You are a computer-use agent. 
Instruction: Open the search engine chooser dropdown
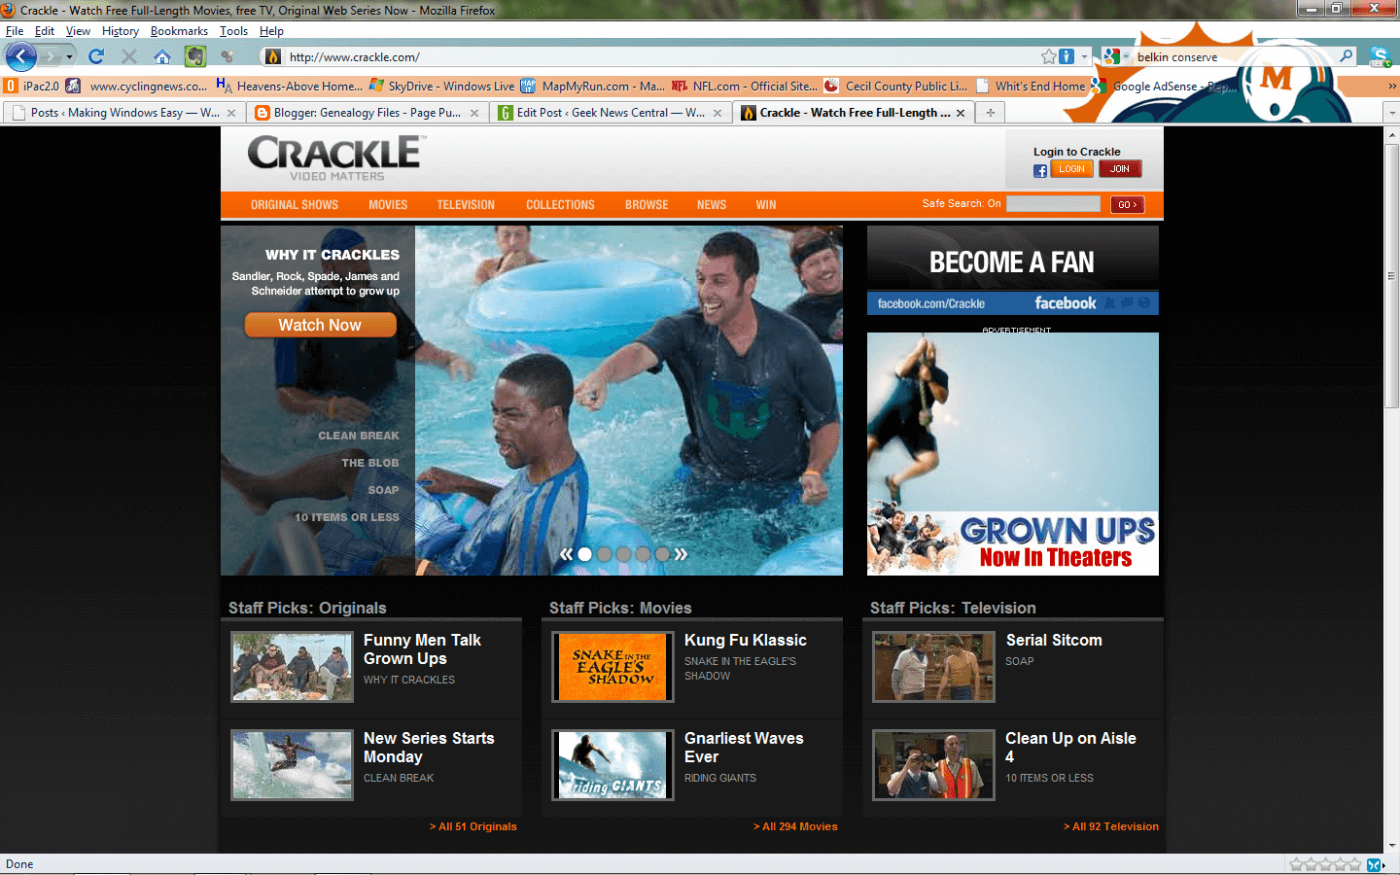(x=1125, y=57)
